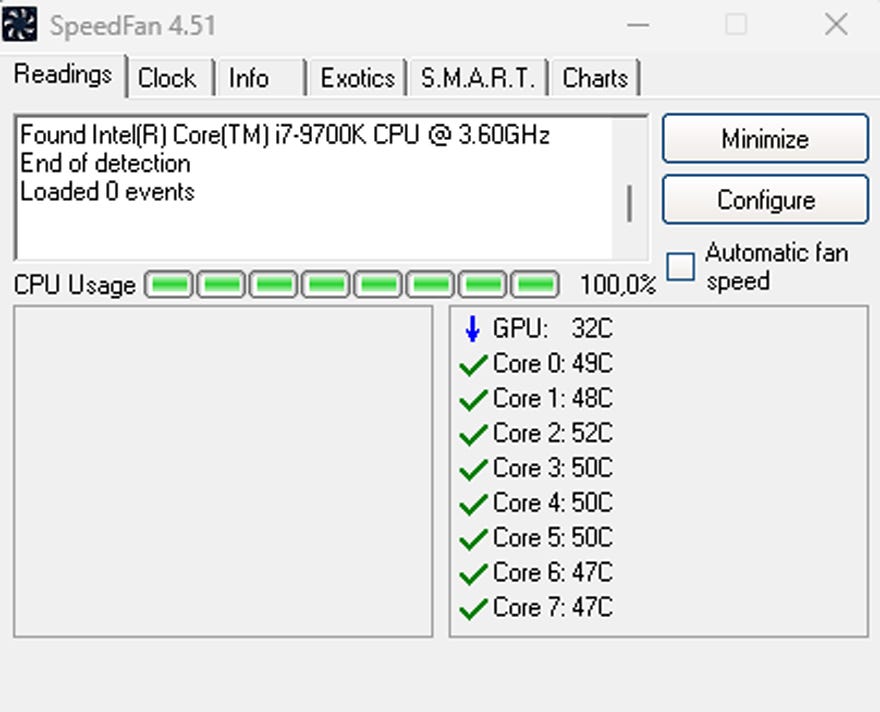Screen dimensions: 880x712
Task: Open the Info tab
Action: click(249, 78)
